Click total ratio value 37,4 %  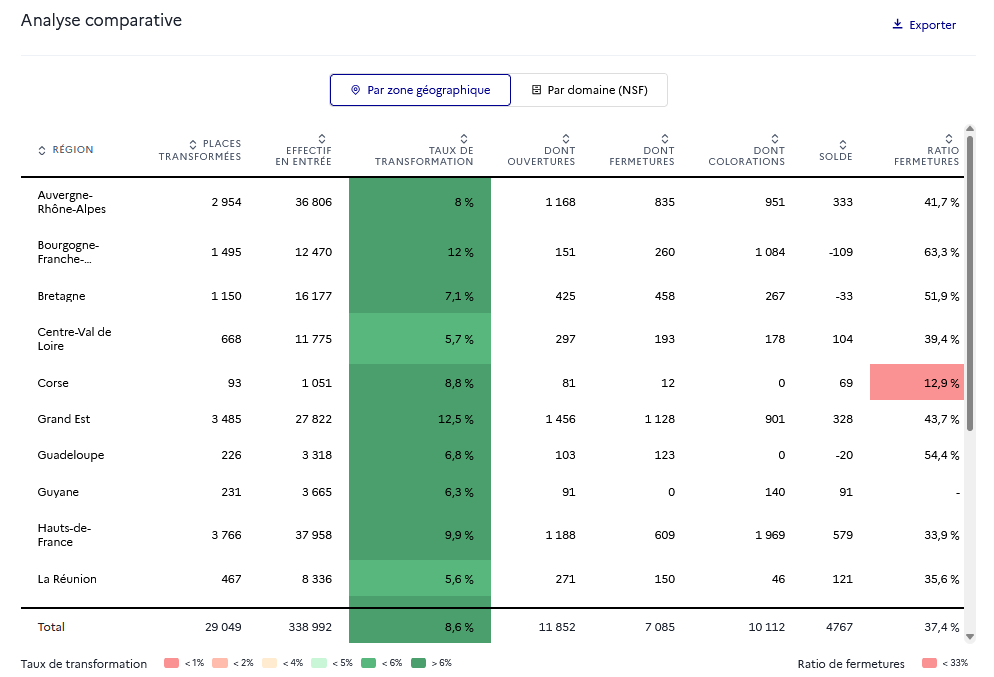[x=941, y=627]
